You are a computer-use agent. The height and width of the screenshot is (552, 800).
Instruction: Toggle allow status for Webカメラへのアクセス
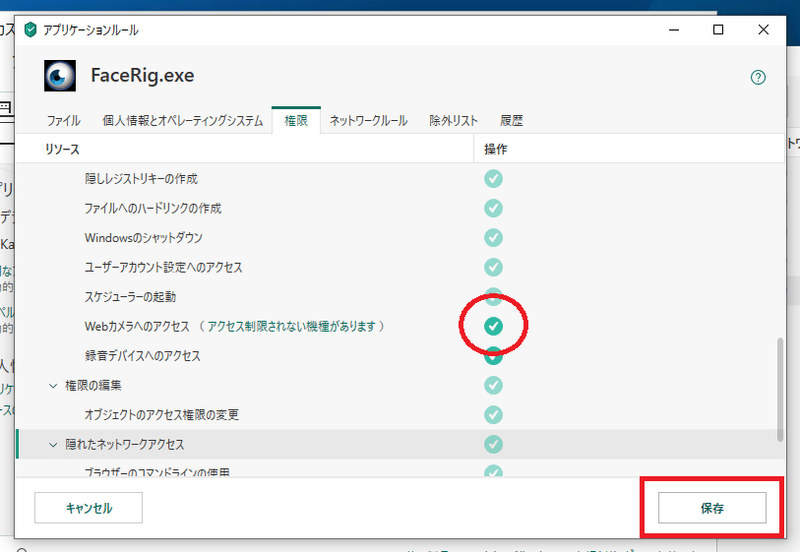493,326
